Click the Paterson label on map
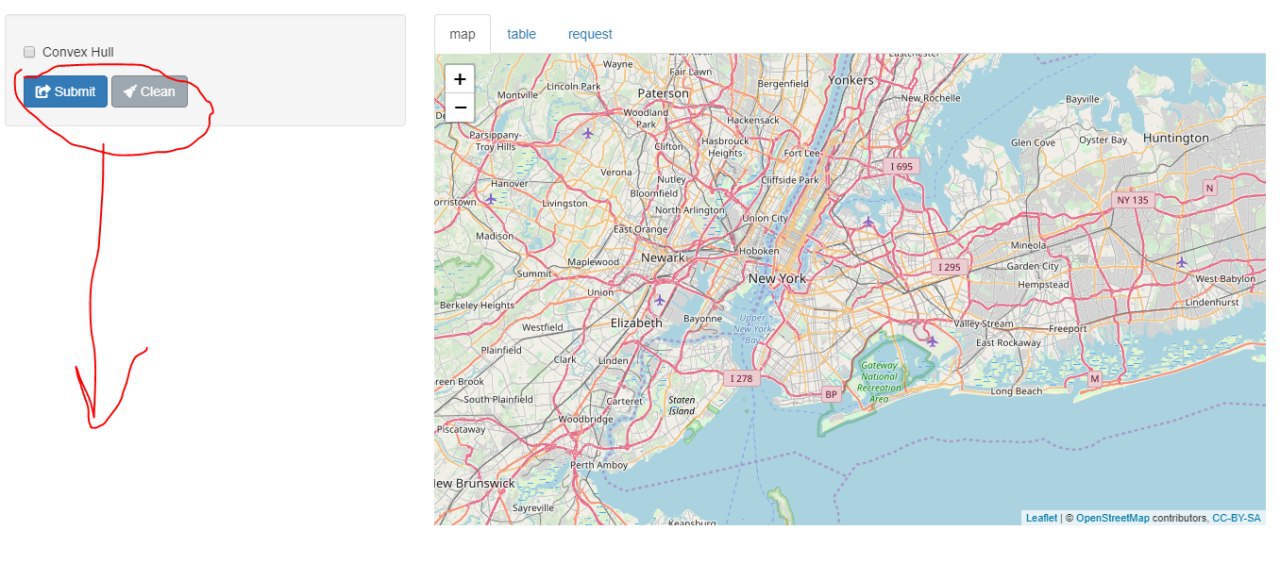This screenshot has width=1280, height=580. [x=663, y=93]
